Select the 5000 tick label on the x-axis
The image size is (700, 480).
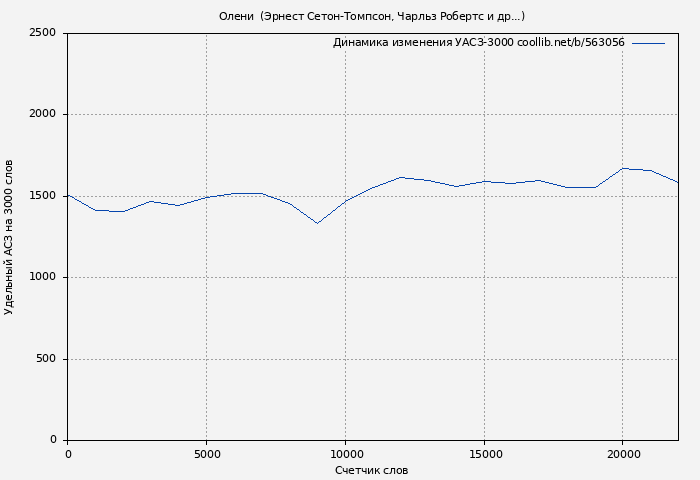click(206, 454)
